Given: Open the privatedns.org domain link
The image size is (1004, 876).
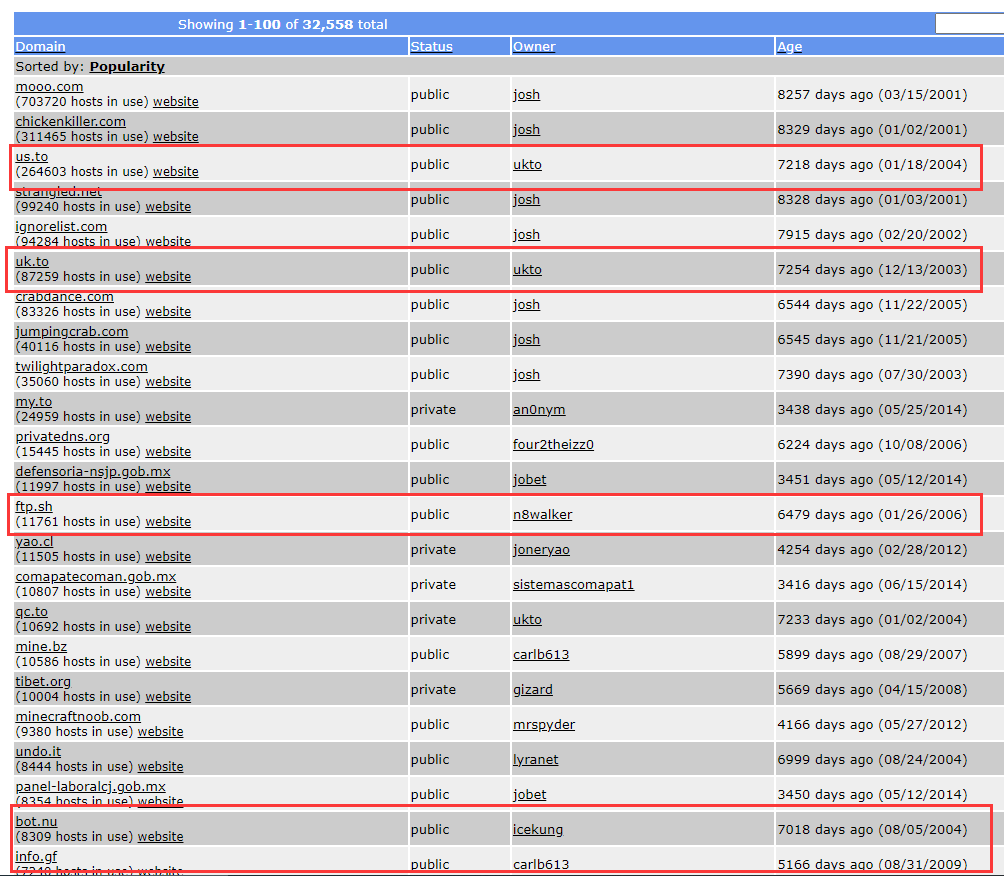Looking at the screenshot, I should pos(62,437).
